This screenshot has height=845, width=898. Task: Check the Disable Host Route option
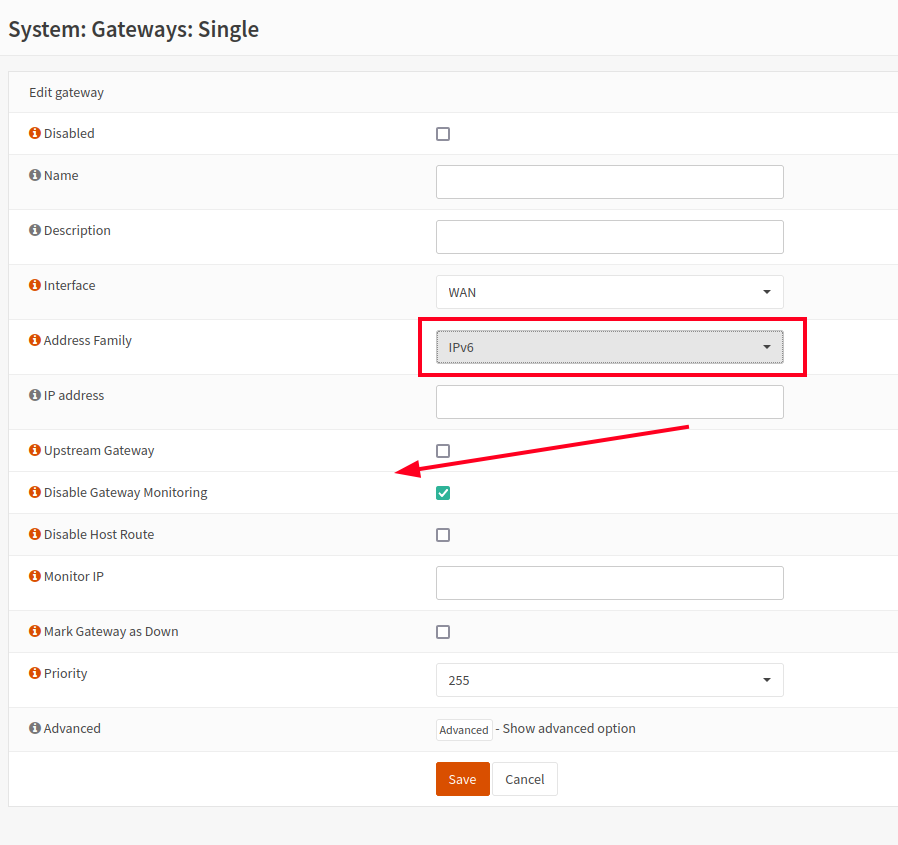tap(443, 534)
